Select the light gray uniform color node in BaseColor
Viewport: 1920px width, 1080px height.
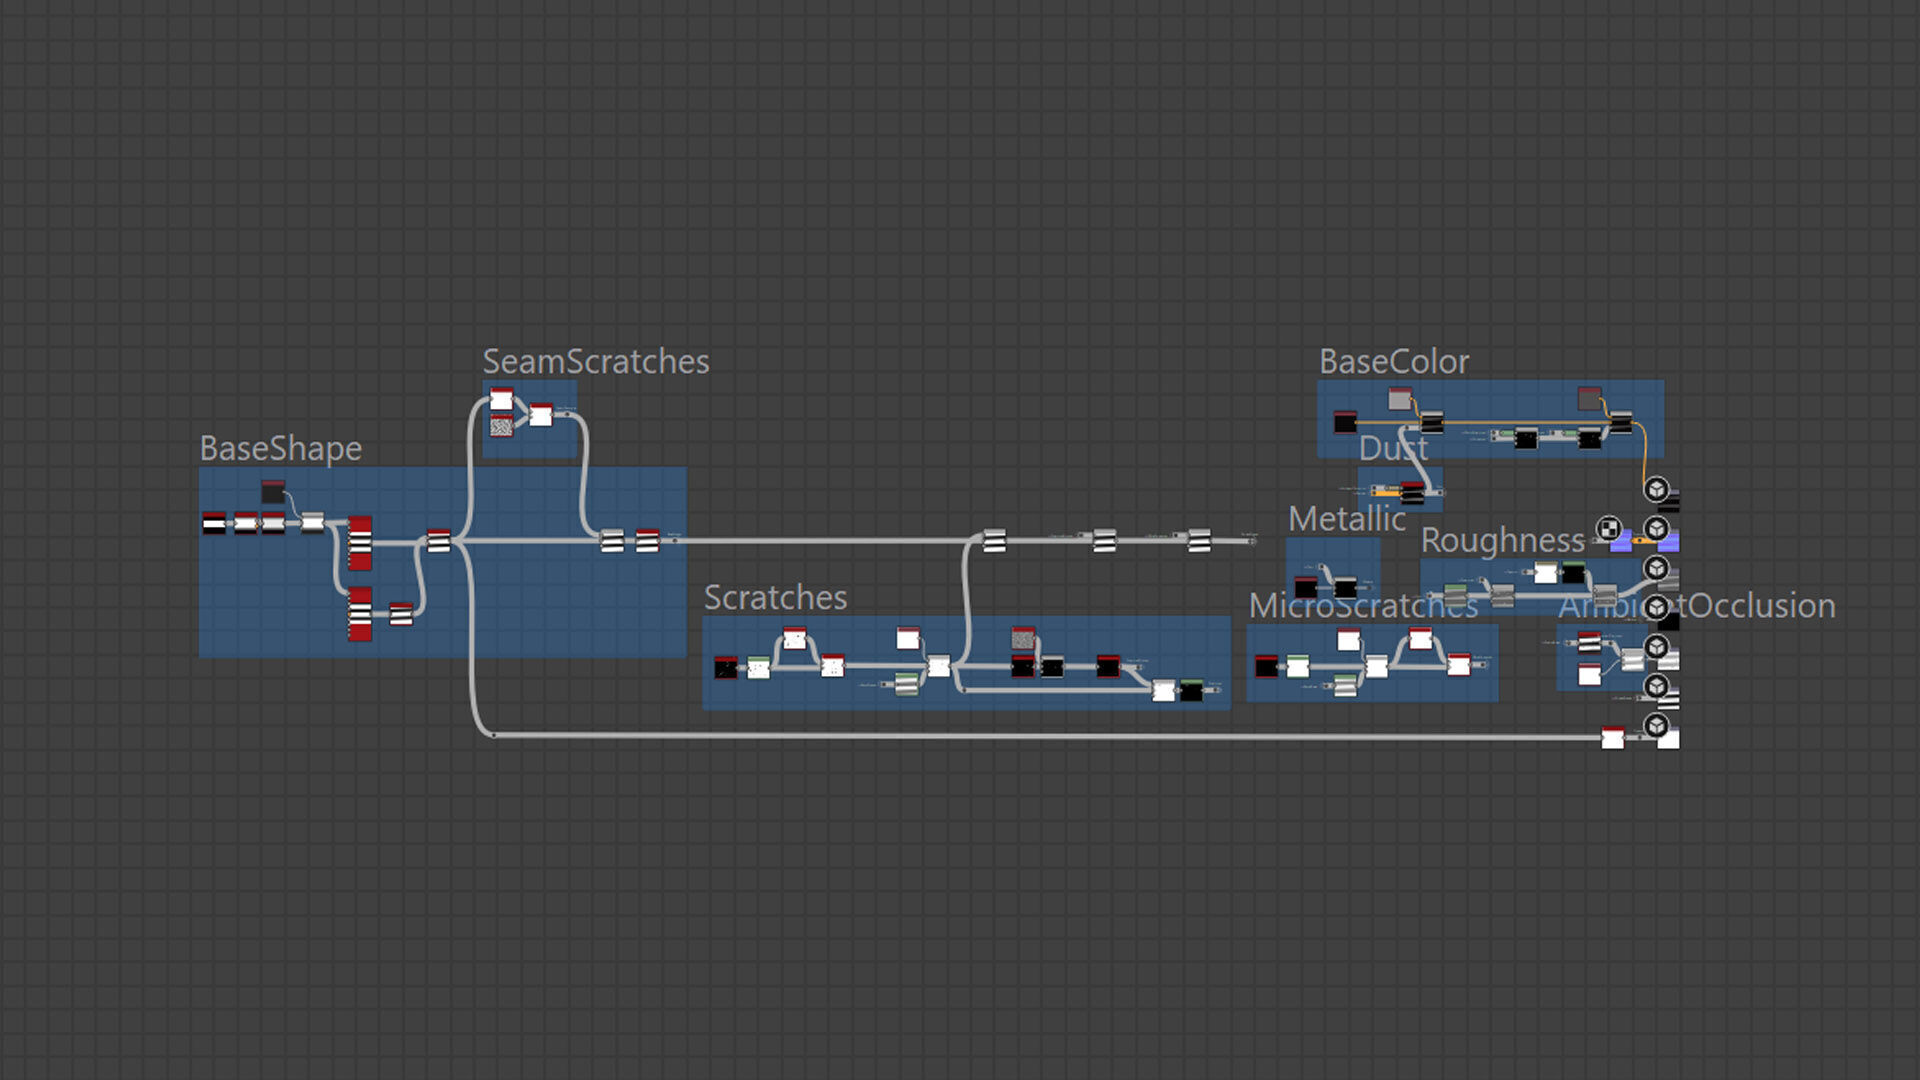coord(1399,399)
